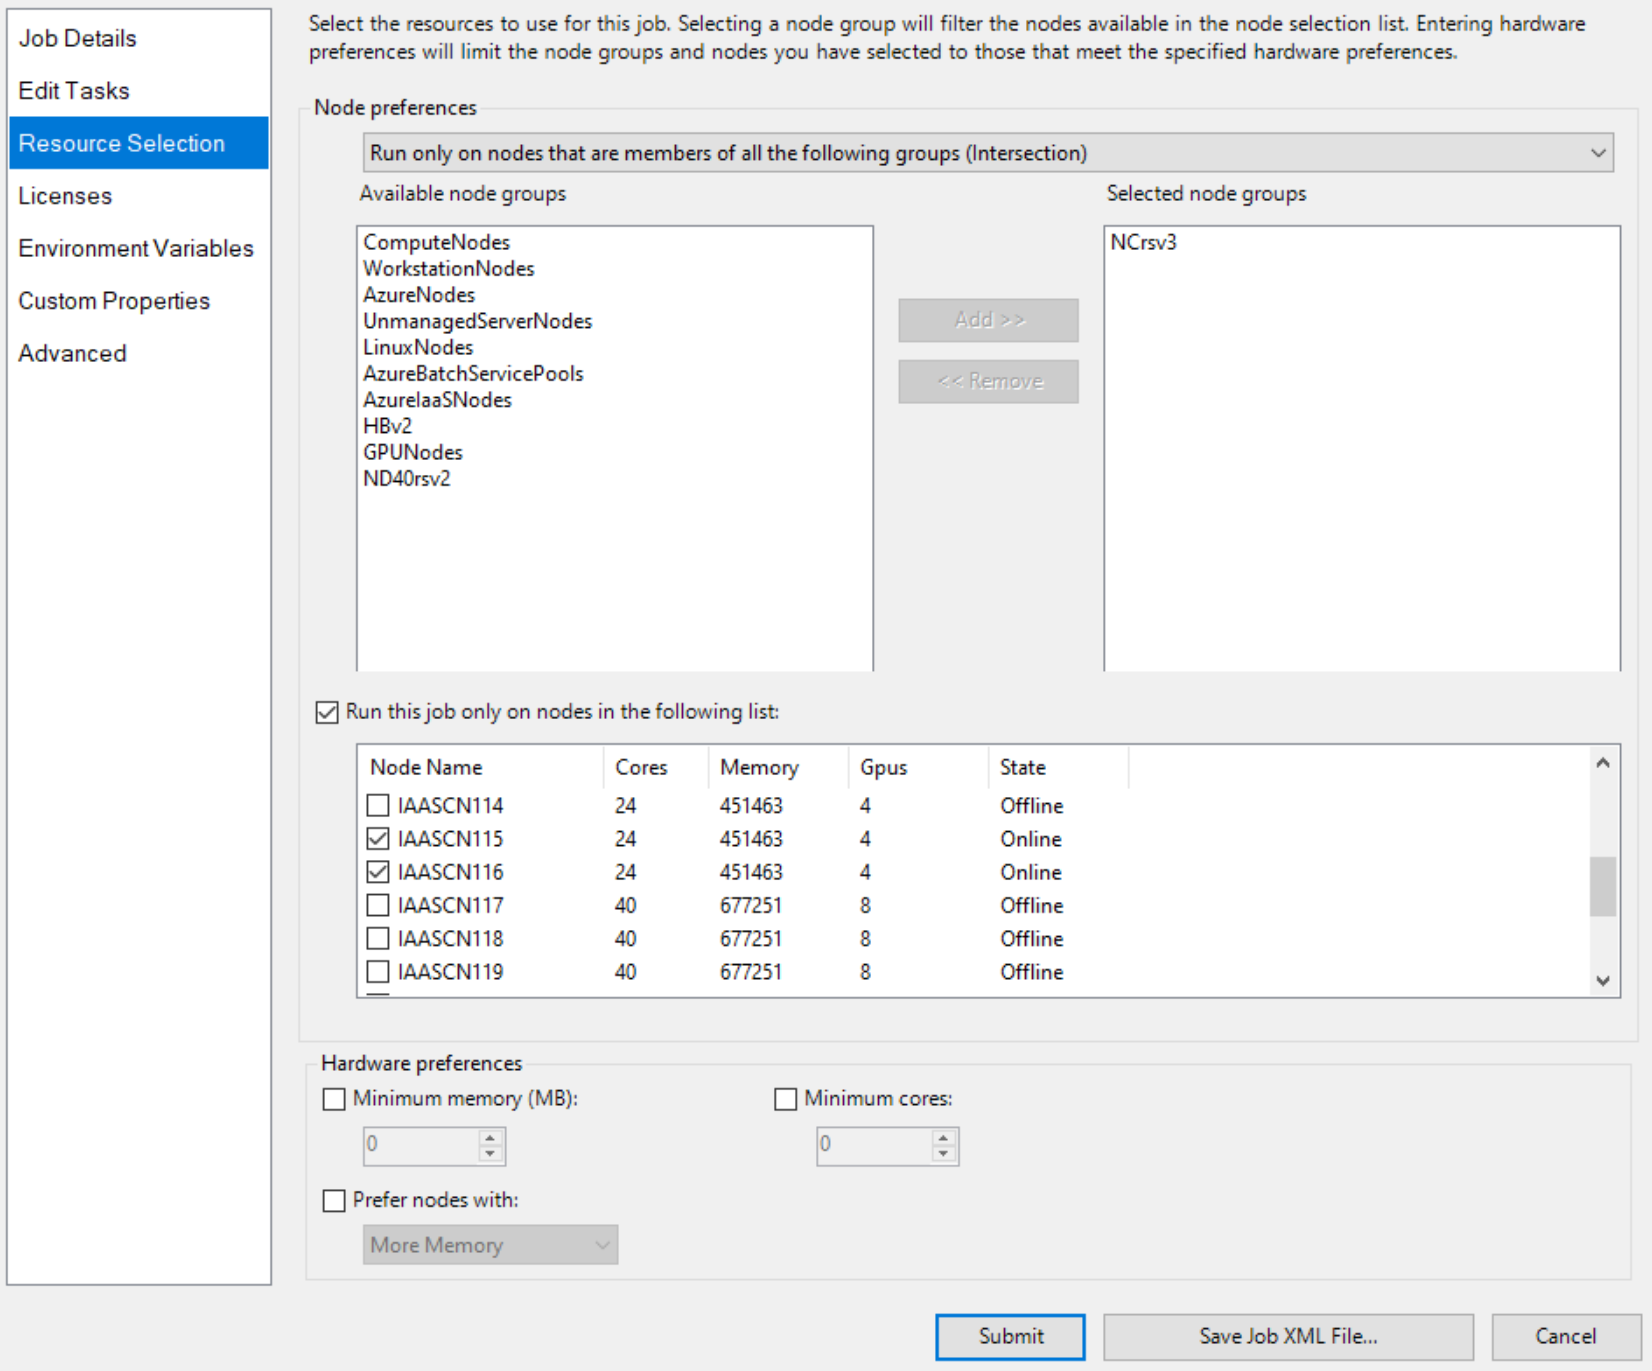Increase minimum cores with up spinner
1652x1371 pixels.
943,1137
